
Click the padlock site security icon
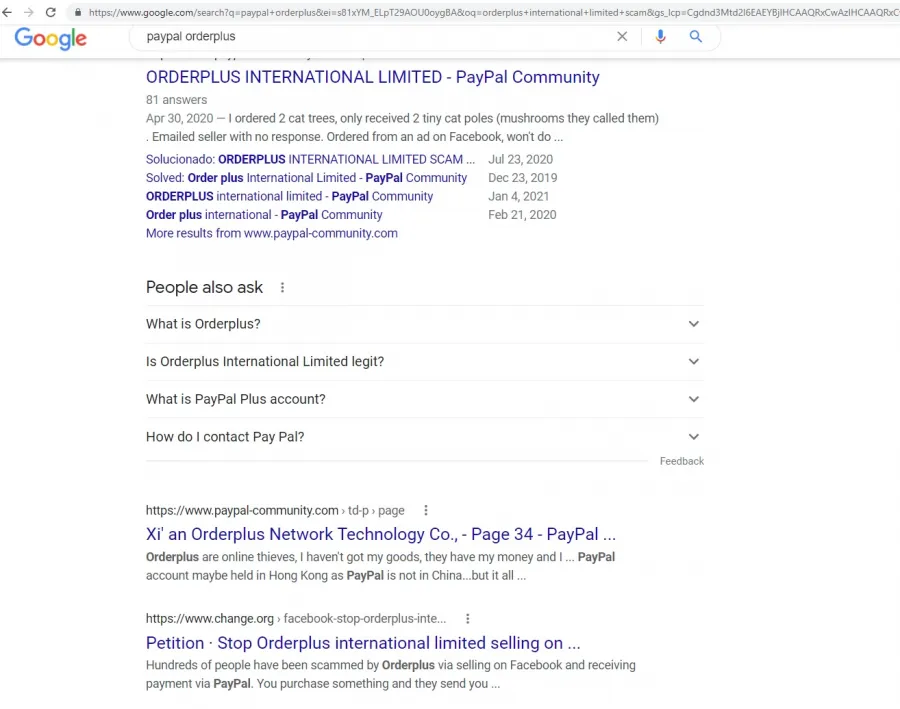[78, 12]
